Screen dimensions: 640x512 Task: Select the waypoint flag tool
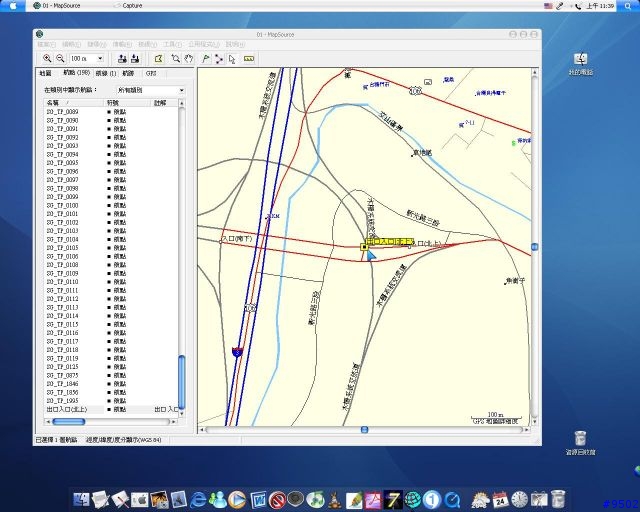(206, 59)
